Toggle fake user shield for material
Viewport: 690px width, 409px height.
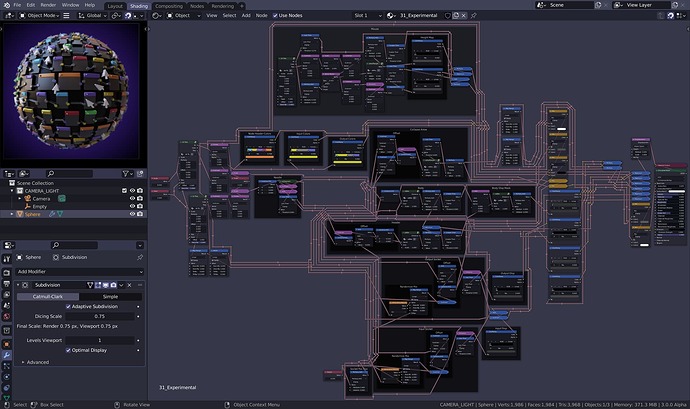[448, 15]
